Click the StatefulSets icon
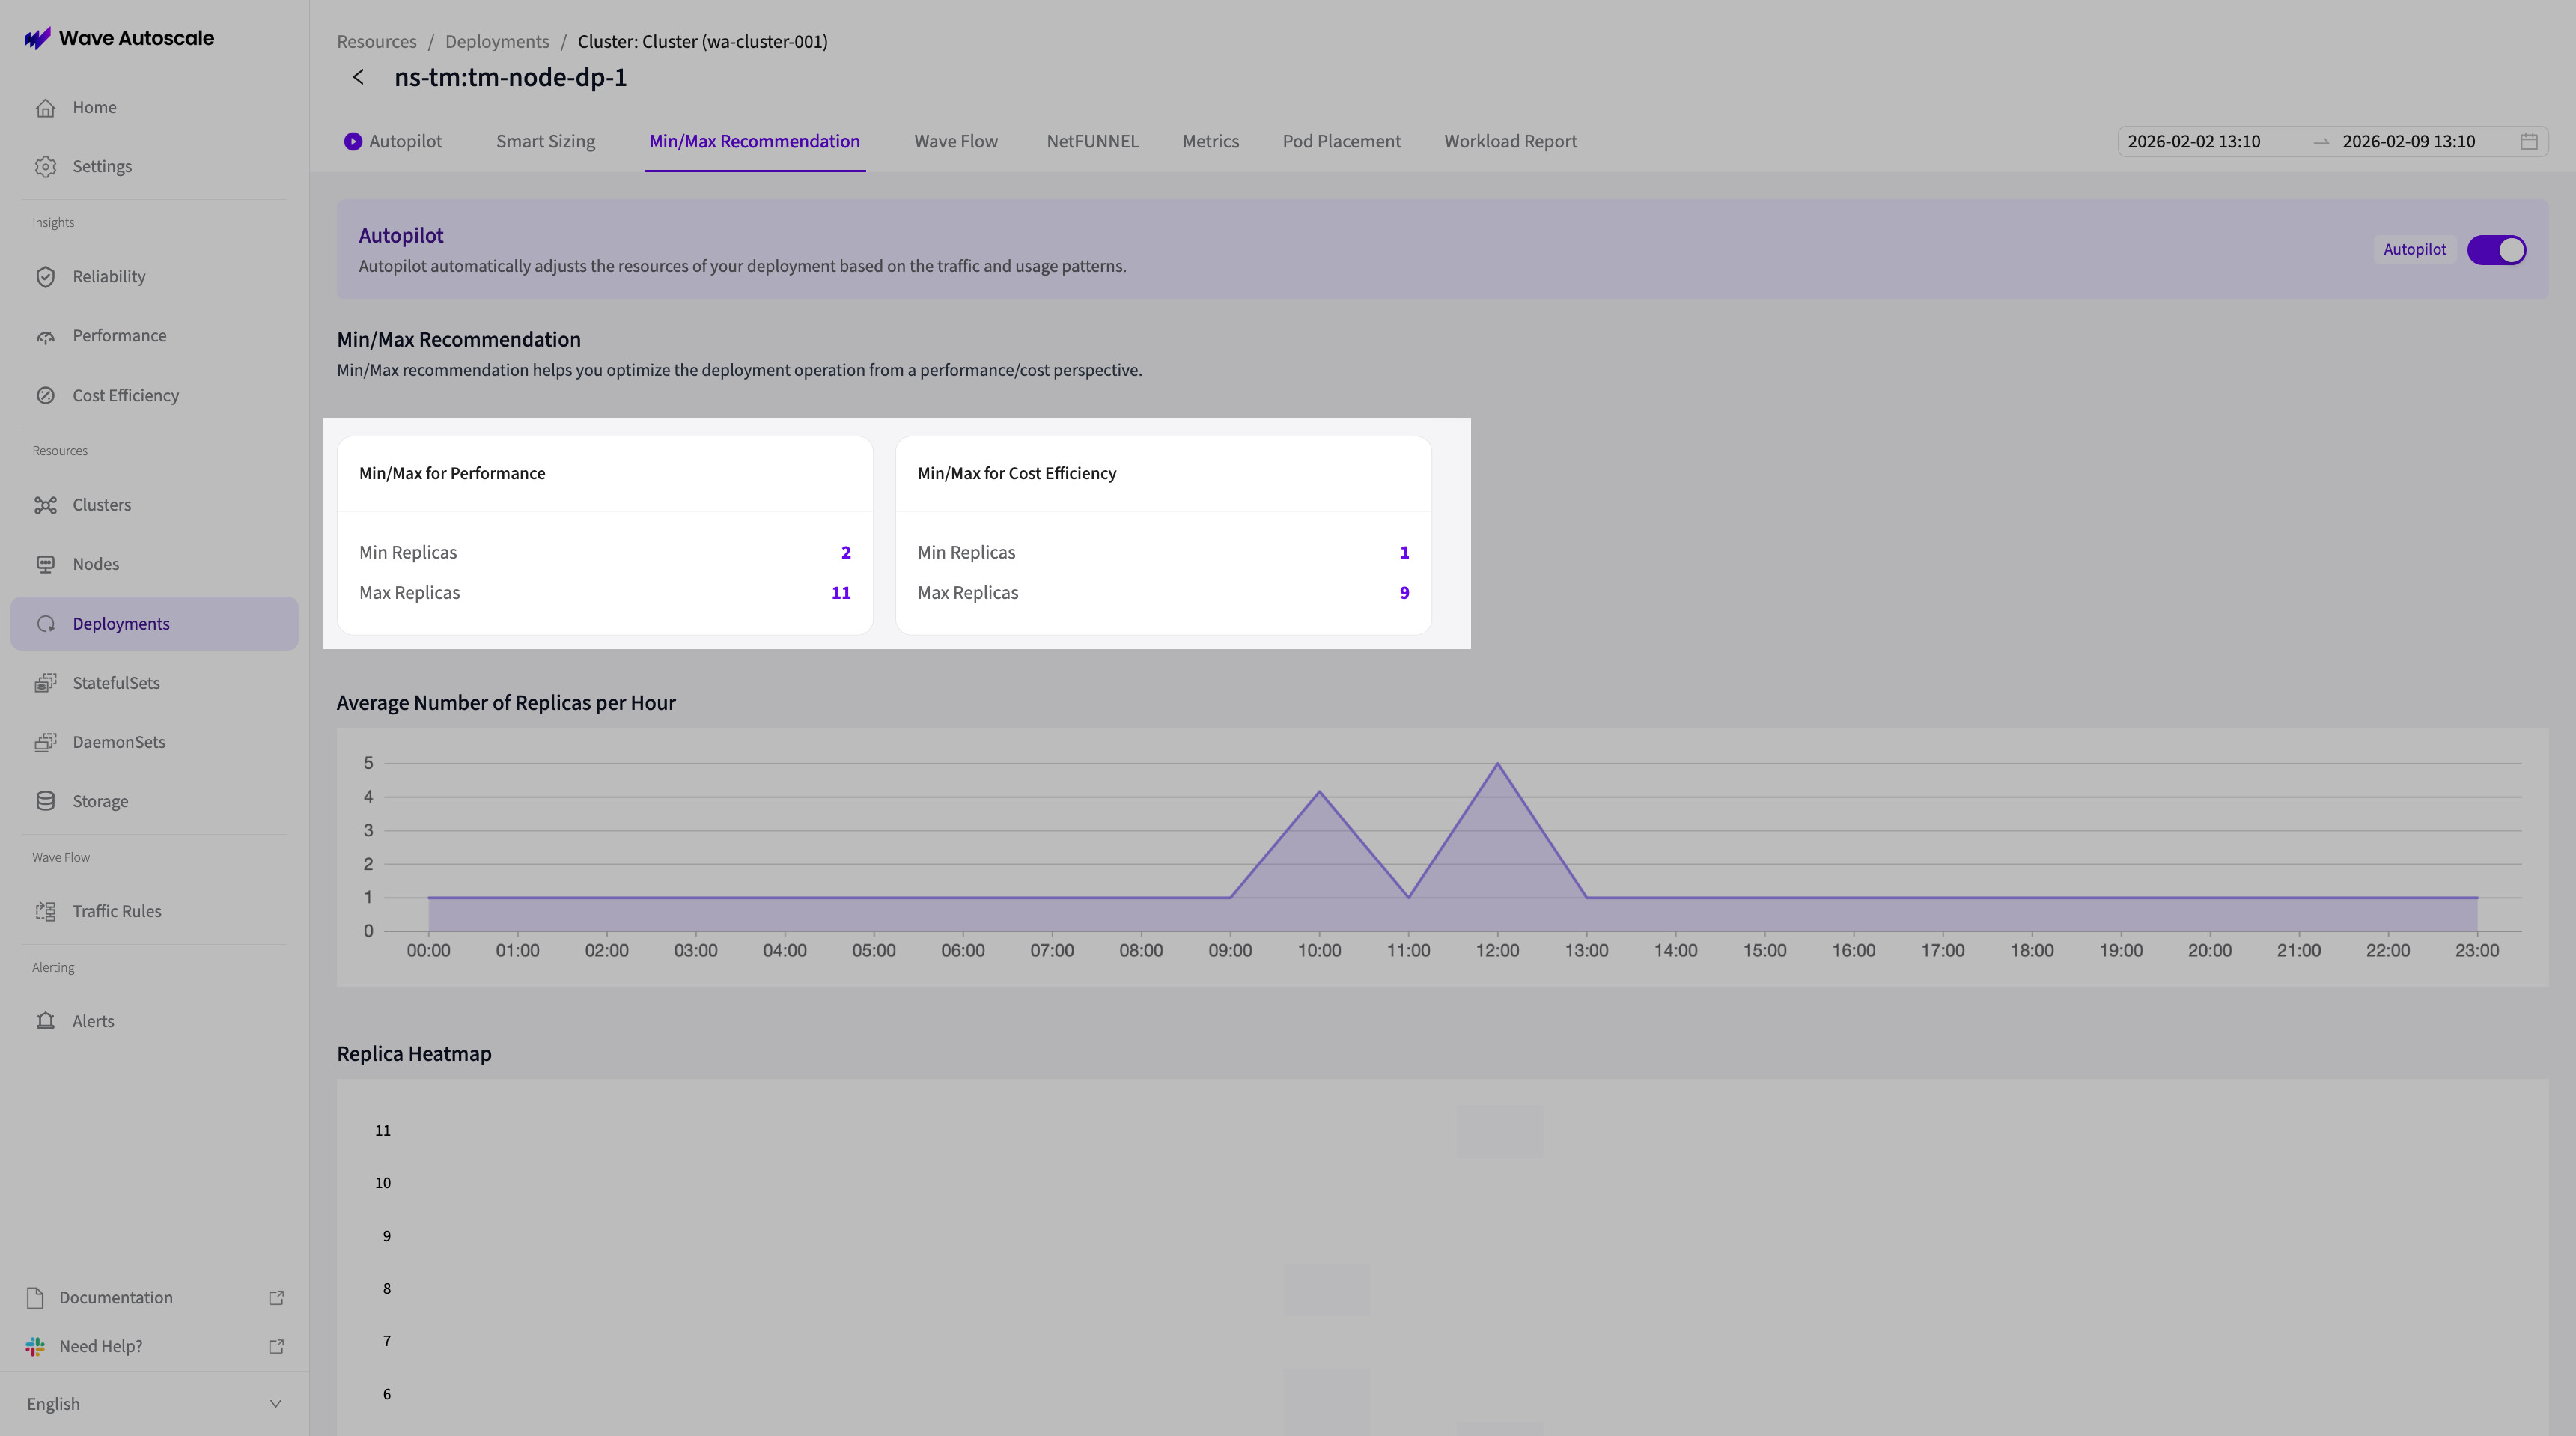 click(45, 683)
